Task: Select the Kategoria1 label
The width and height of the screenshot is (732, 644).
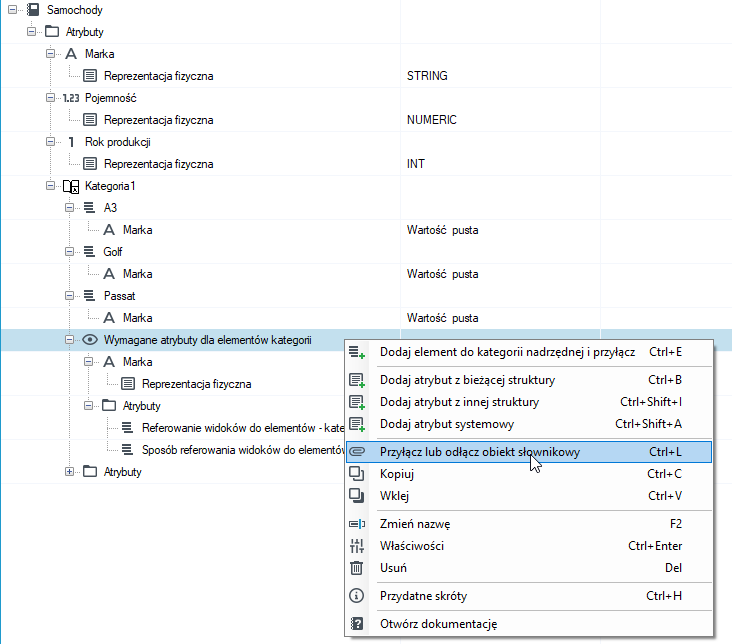Action: [x=110, y=186]
